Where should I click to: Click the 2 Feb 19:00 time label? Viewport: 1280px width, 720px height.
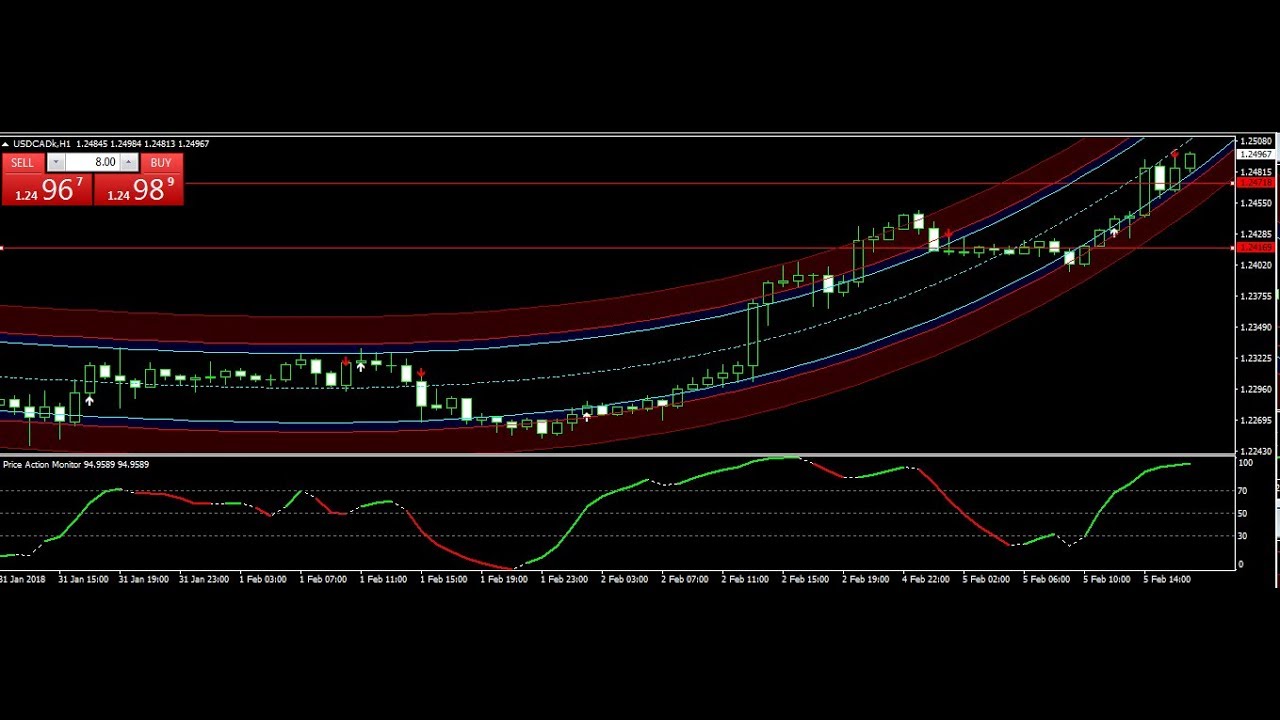coord(866,579)
